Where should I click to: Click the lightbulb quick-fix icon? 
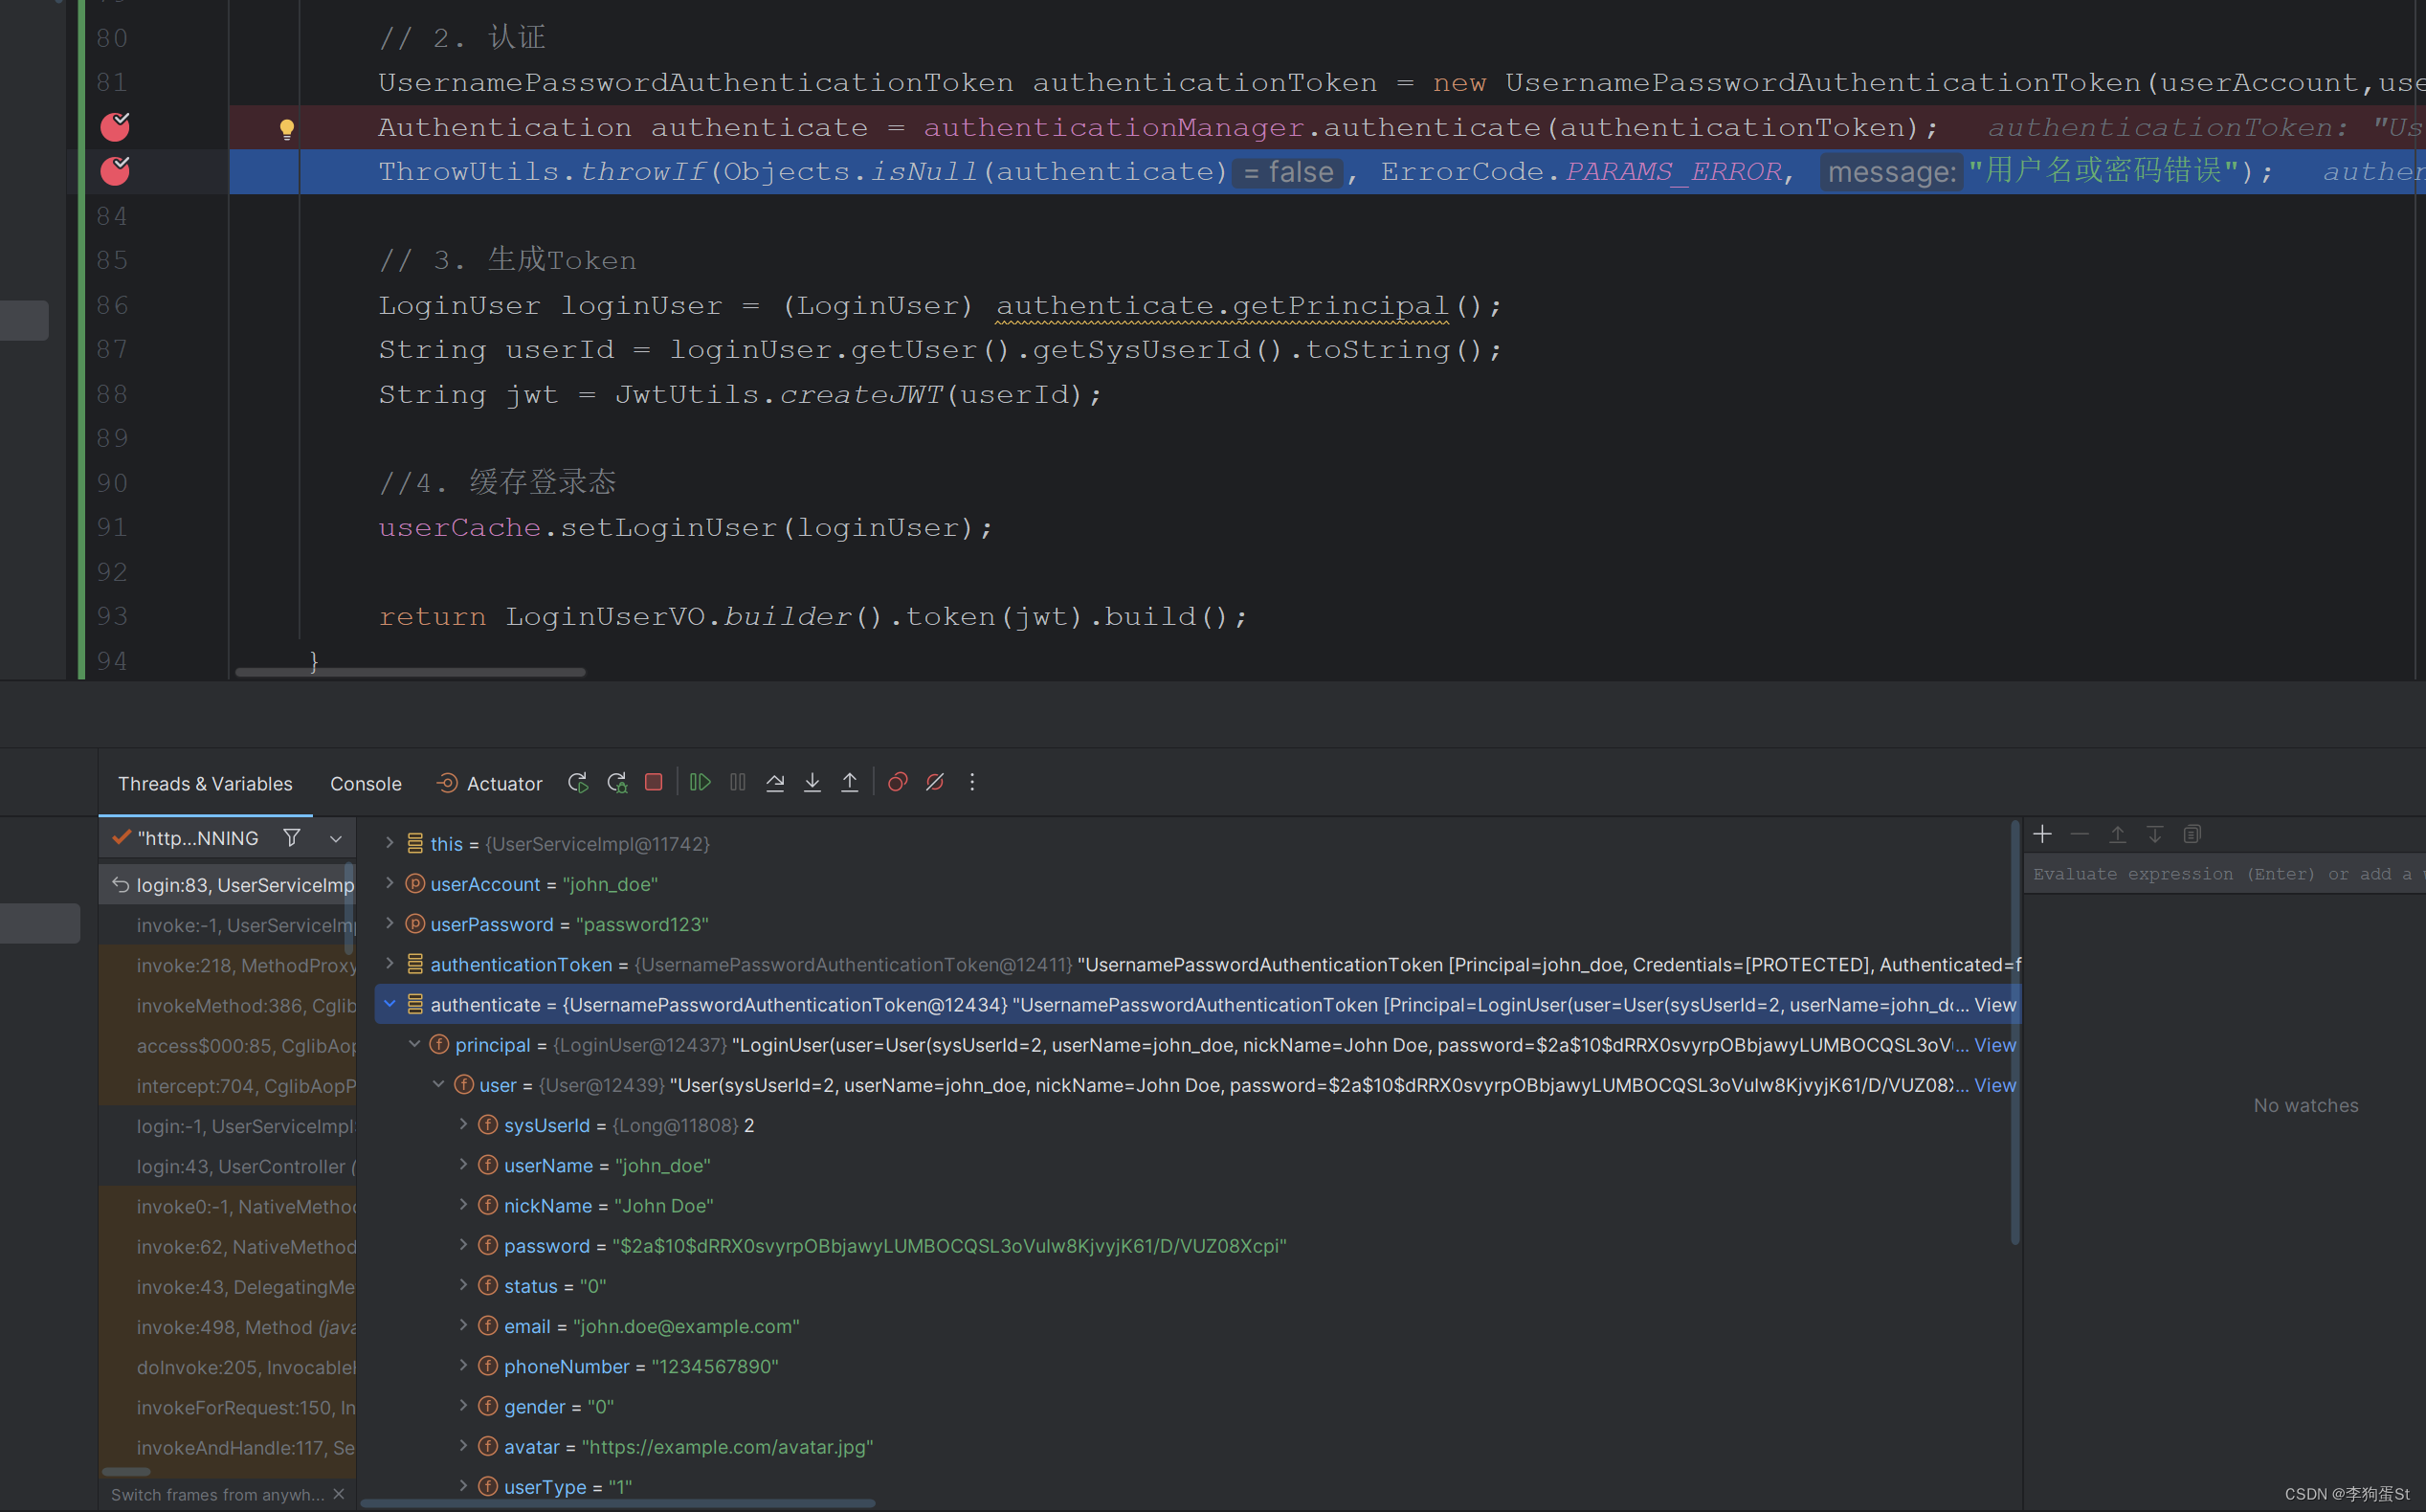point(287,128)
